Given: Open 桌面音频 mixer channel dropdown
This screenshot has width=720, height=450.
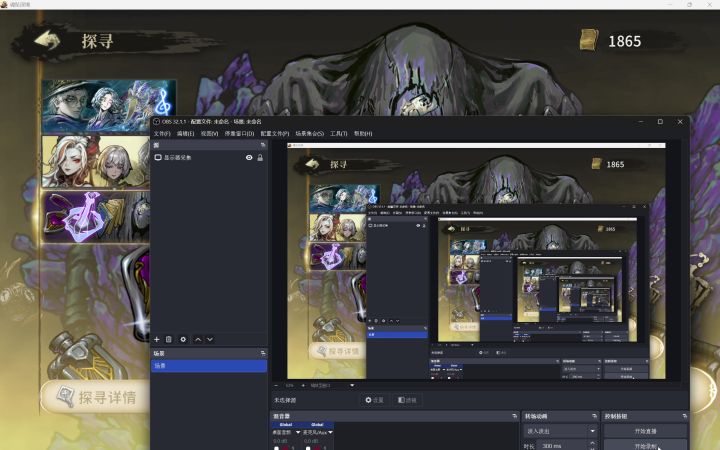Looking at the screenshot, I should coord(298,433).
